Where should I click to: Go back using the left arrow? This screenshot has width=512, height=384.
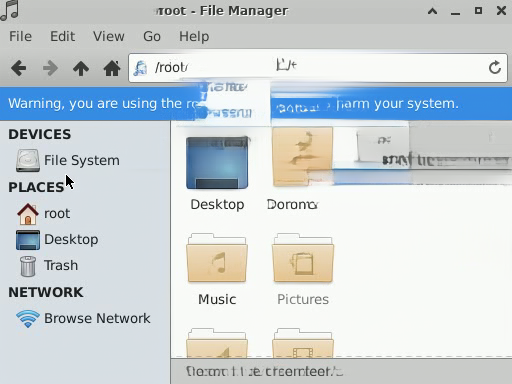pyautogui.click(x=18, y=68)
